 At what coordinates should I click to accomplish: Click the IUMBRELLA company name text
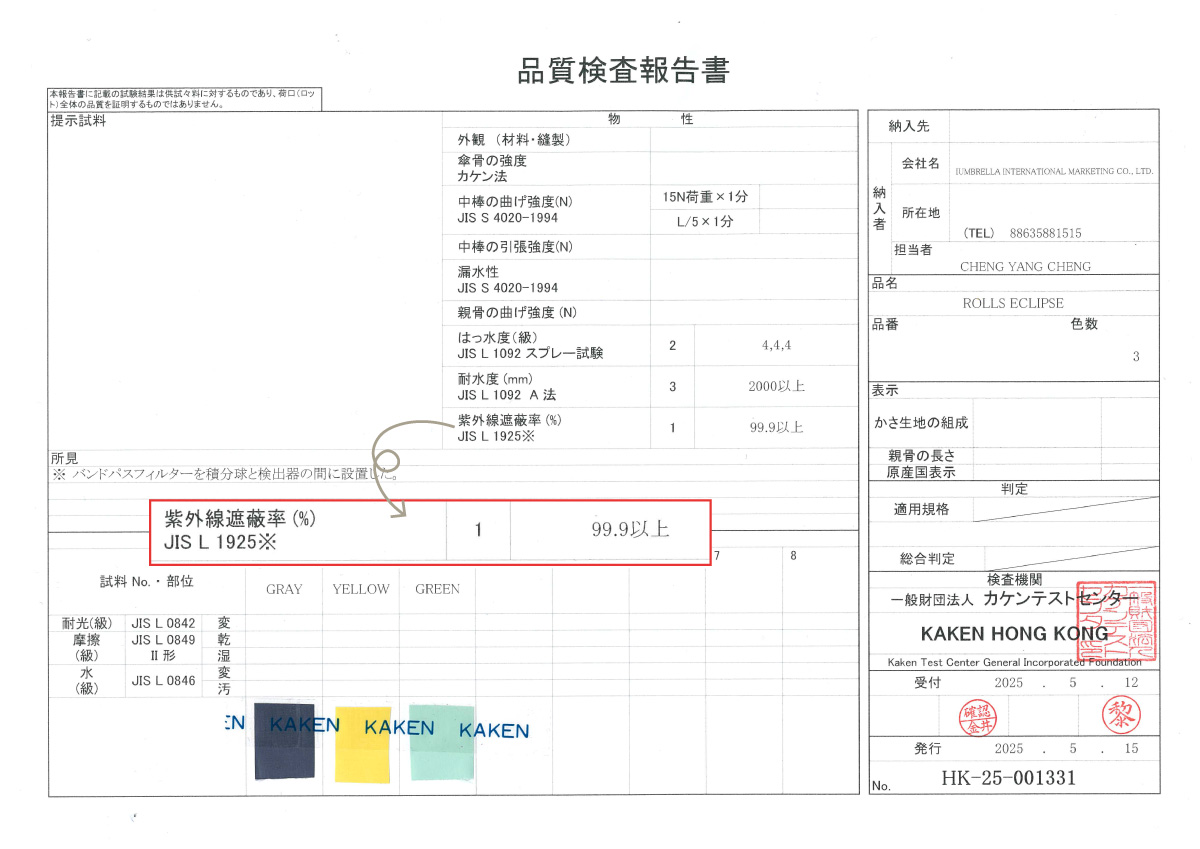1054,172
